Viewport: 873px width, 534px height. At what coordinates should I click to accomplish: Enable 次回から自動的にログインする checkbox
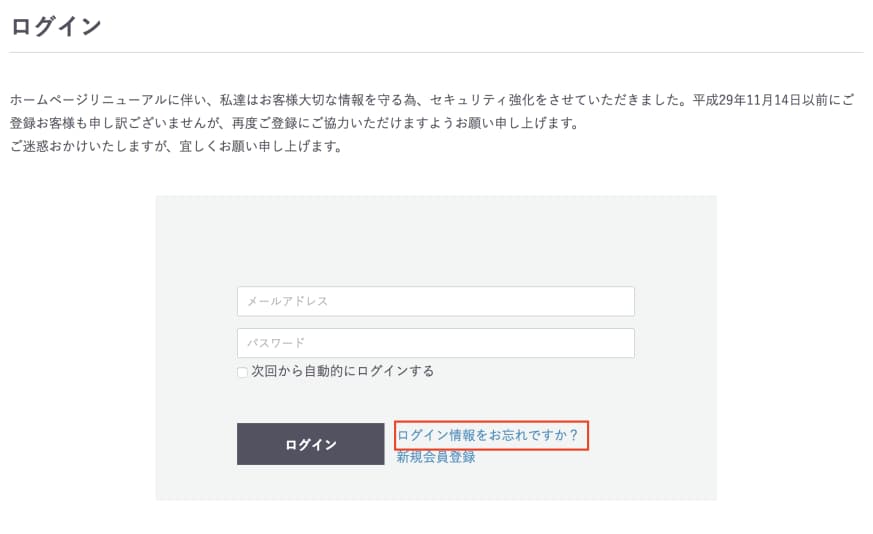pos(242,372)
